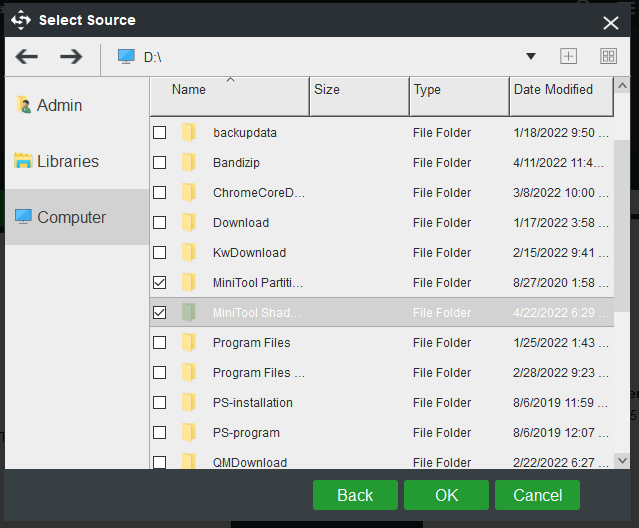Check the PS-program folder checkbox
The width and height of the screenshot is (639, 528).
159,433
